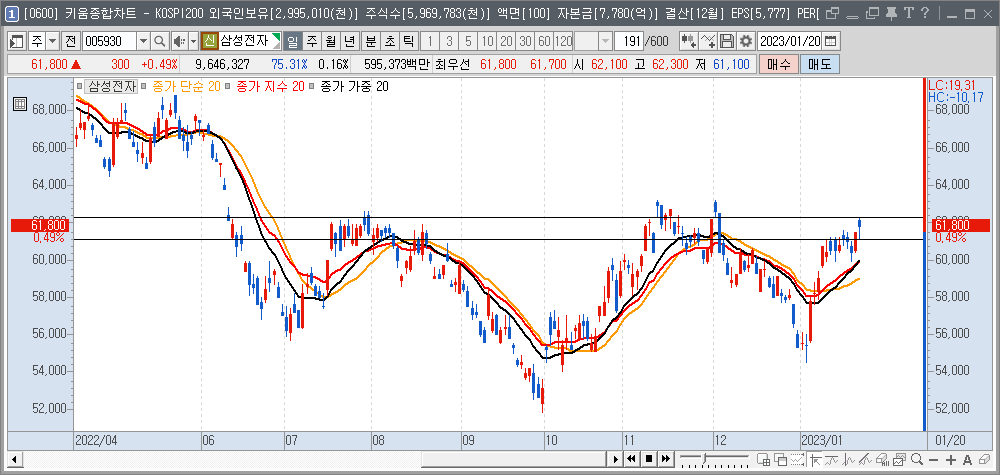
Task: Click the pin window icon in title bar
Action: click(892, 13)
